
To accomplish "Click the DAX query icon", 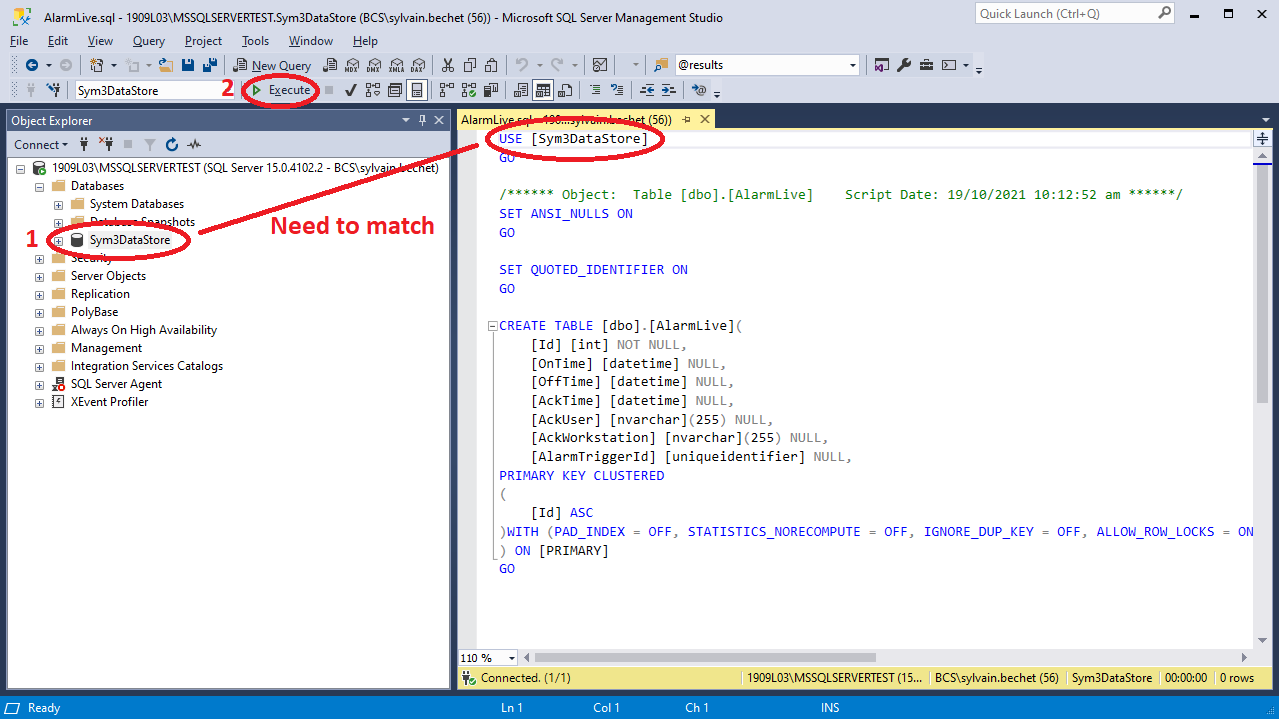I will [x=417, y=65].
